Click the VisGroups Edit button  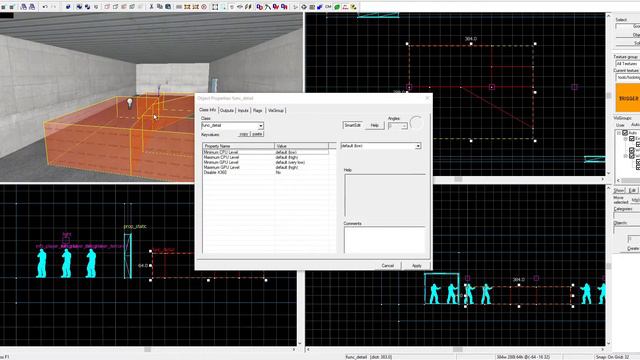coord(632,191)
